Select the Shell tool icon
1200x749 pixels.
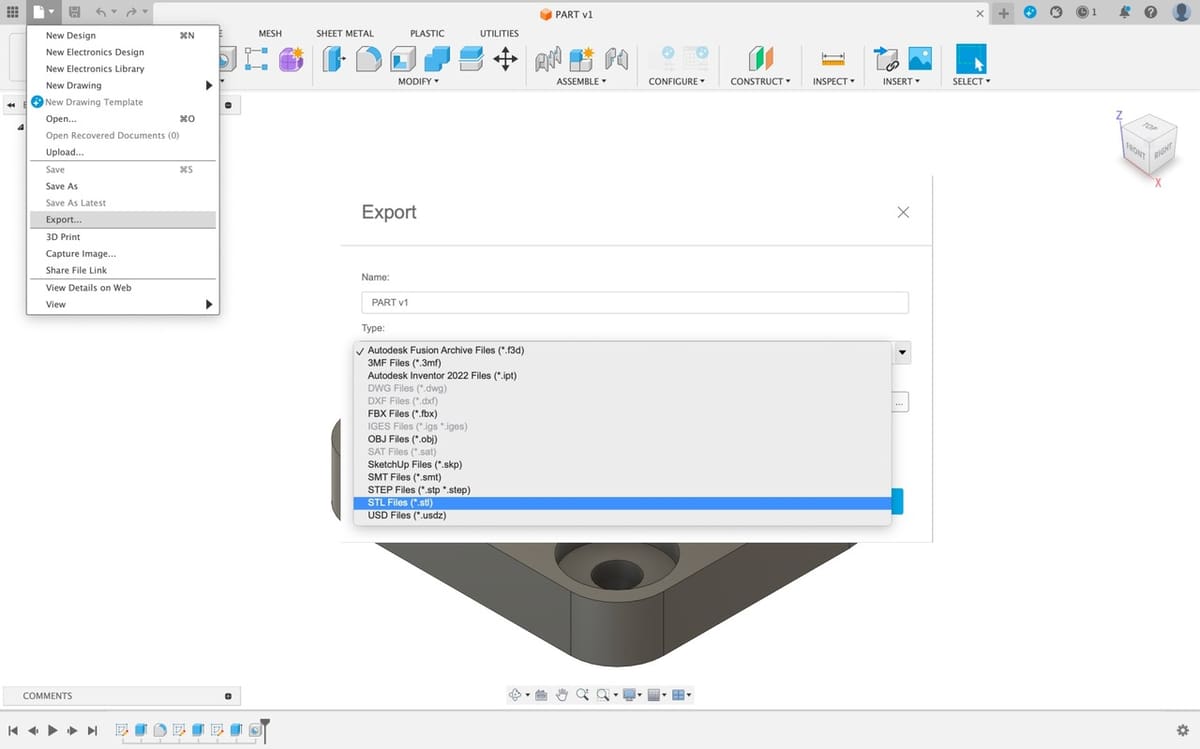pos(403,59)
